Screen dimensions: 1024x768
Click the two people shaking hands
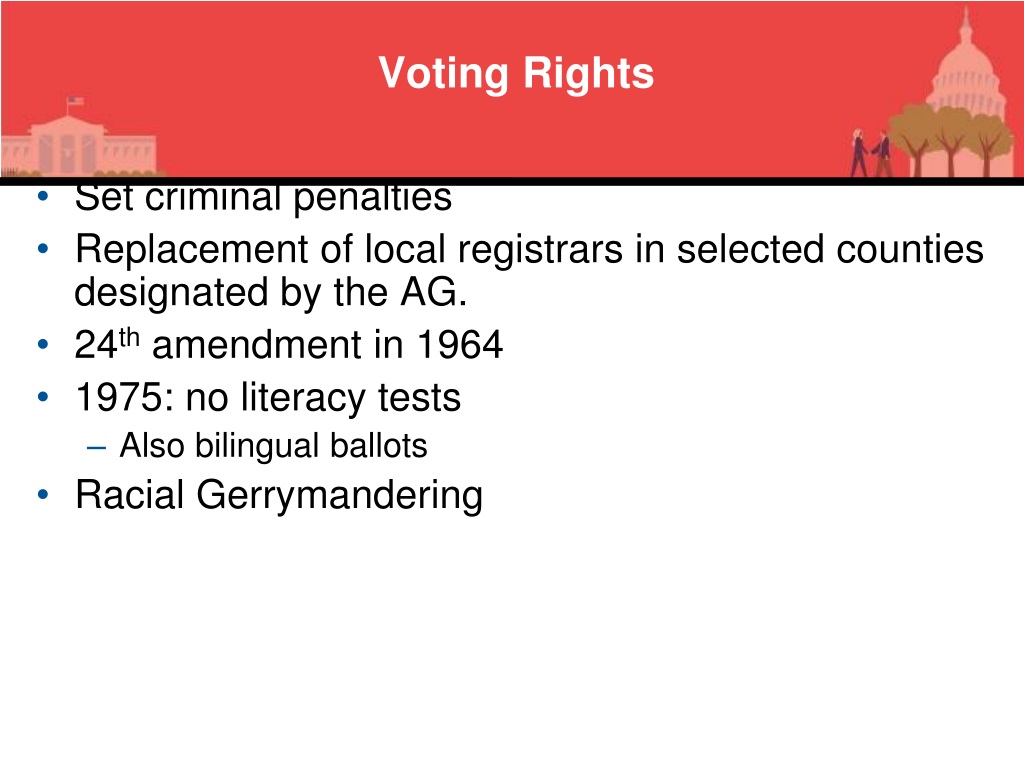pyautogui.click(x=871, y=154)
